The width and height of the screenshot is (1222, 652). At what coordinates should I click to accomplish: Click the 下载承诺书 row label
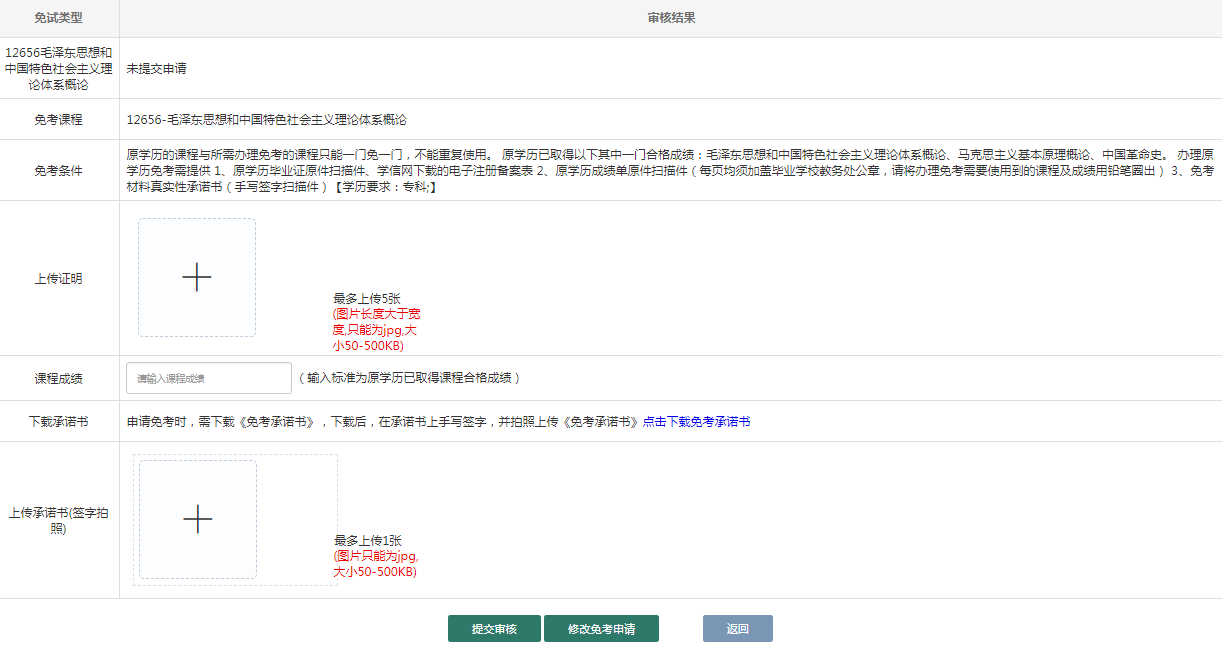[x=59, y=422]
